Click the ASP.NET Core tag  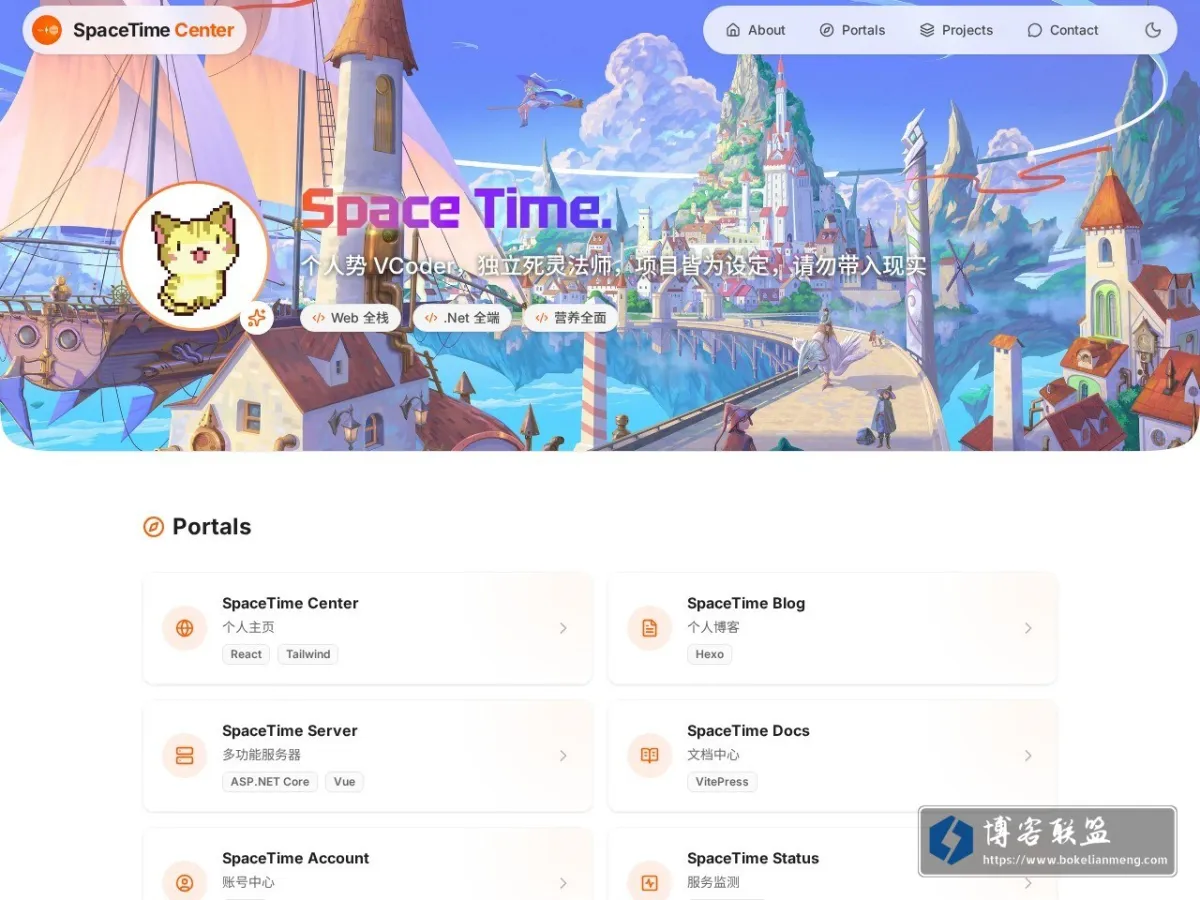click(x=270, y=782)
